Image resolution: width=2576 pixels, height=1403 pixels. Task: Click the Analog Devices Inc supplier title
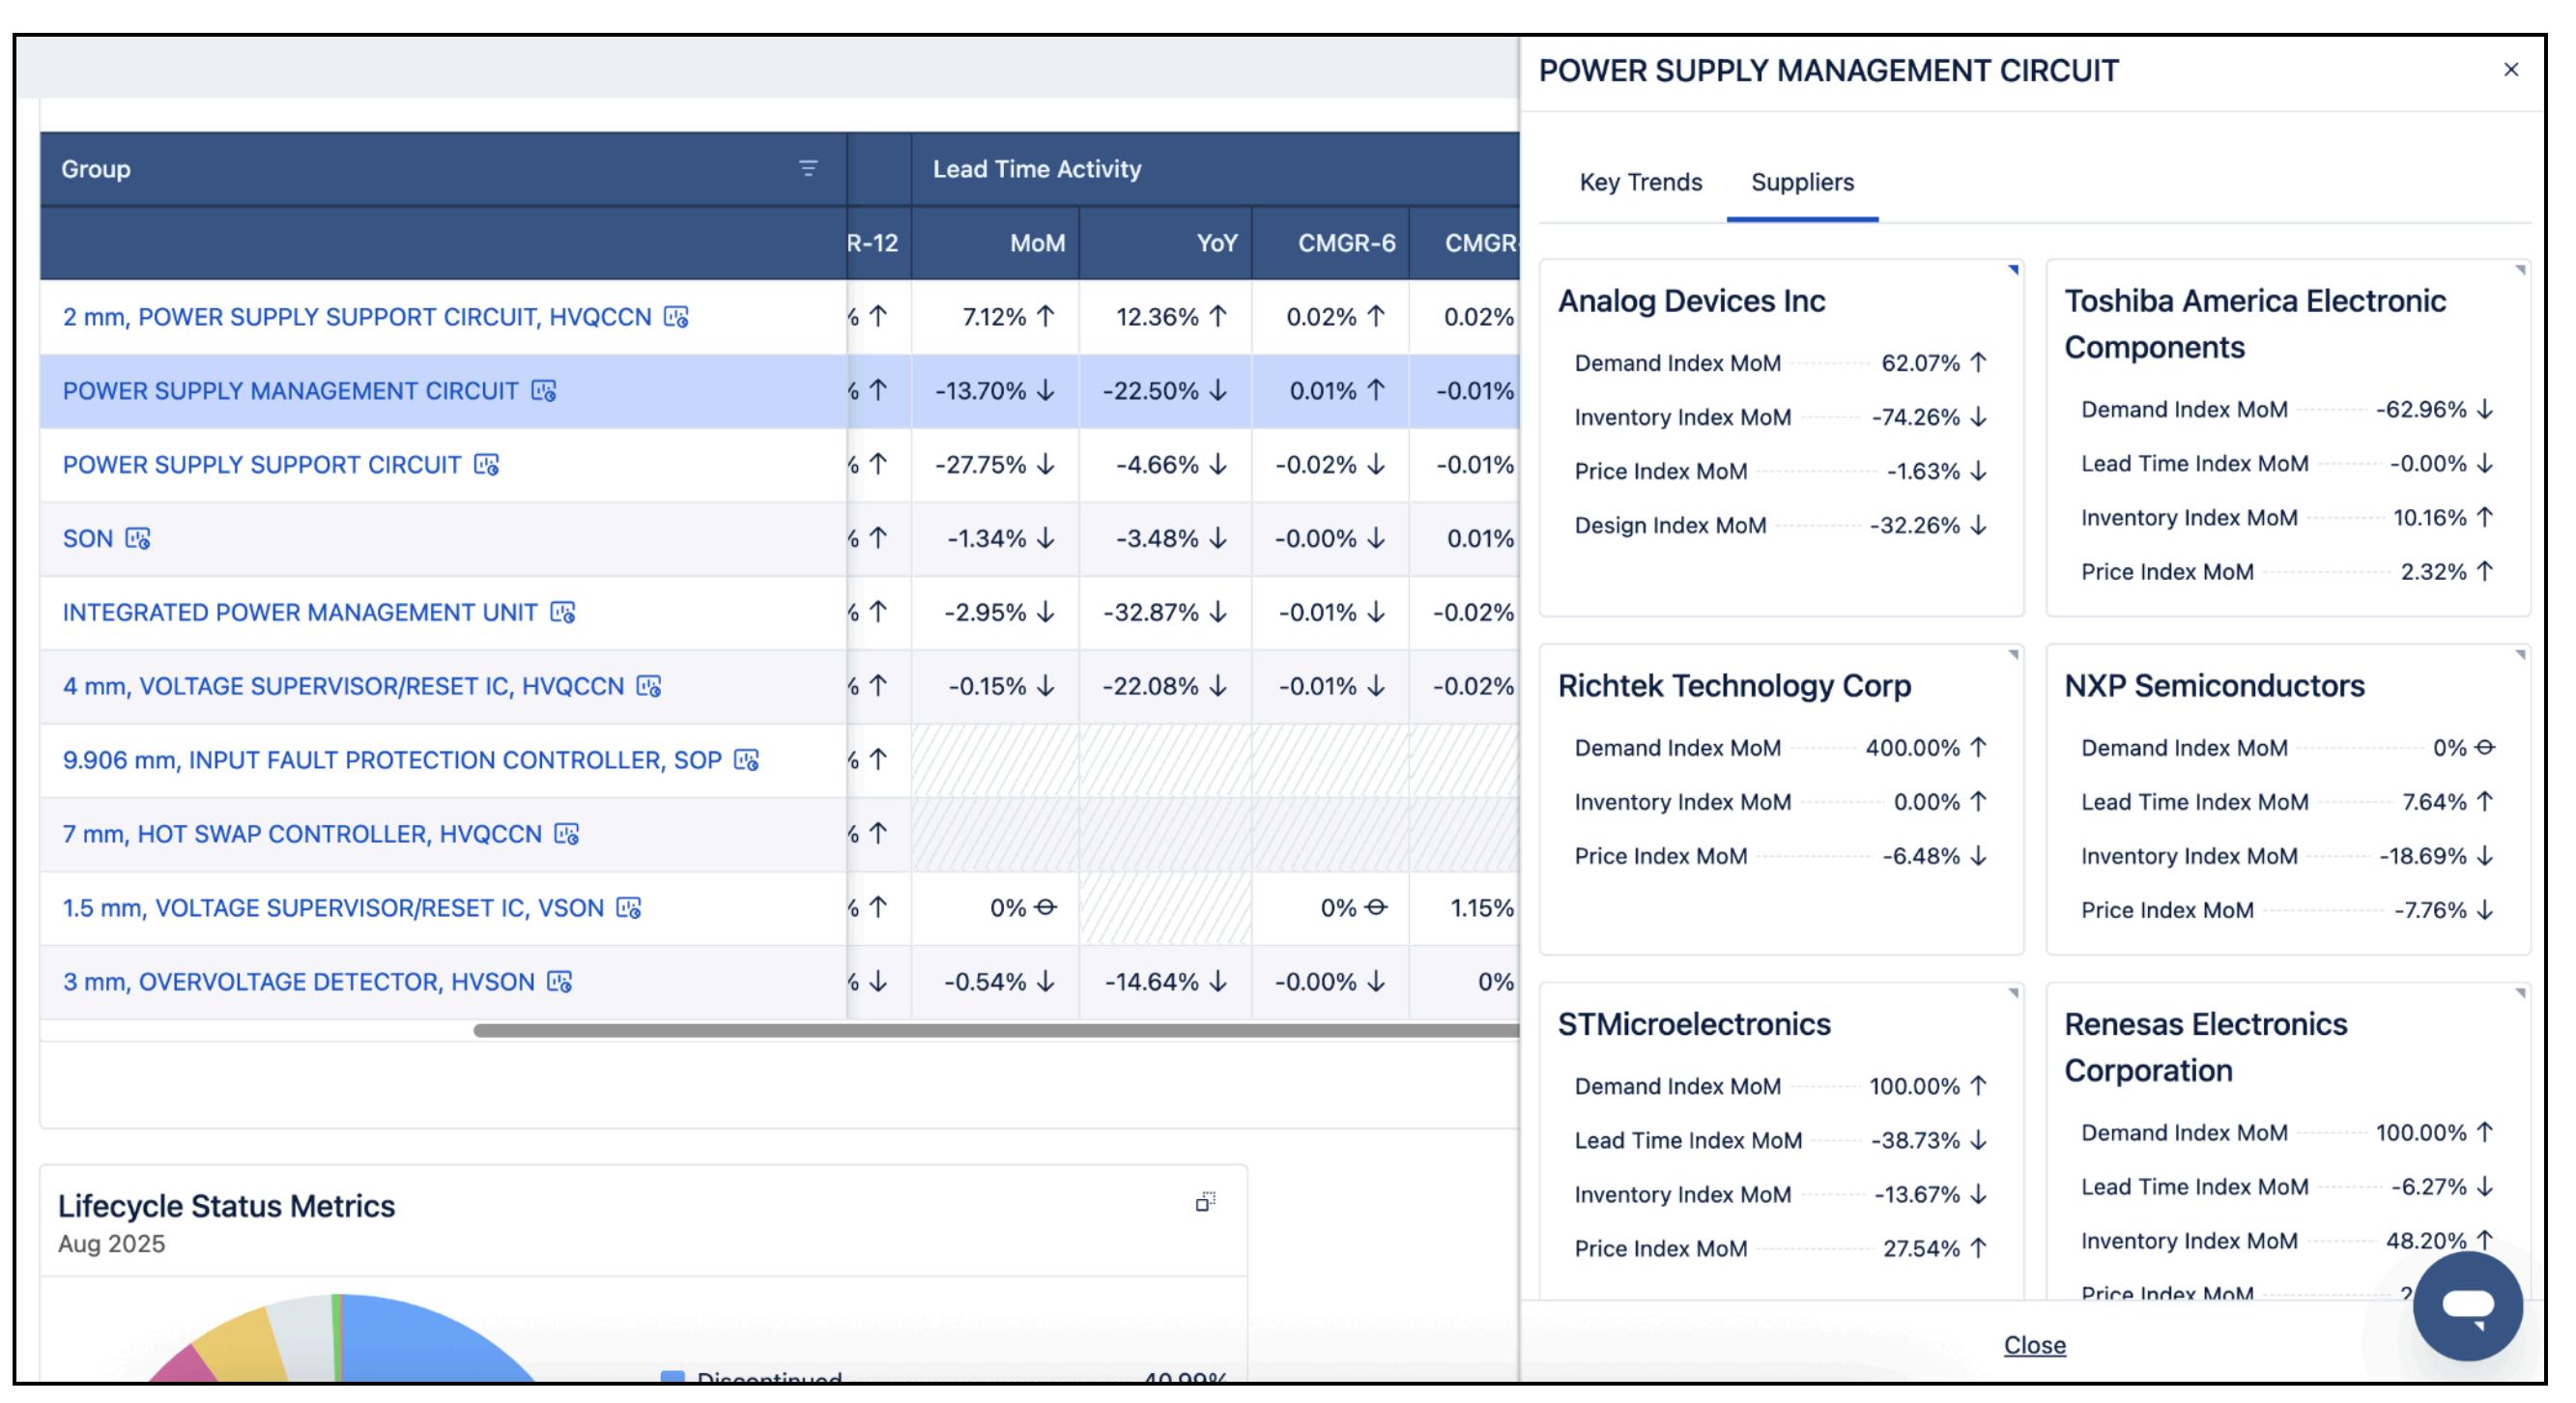pos(1692,301)
